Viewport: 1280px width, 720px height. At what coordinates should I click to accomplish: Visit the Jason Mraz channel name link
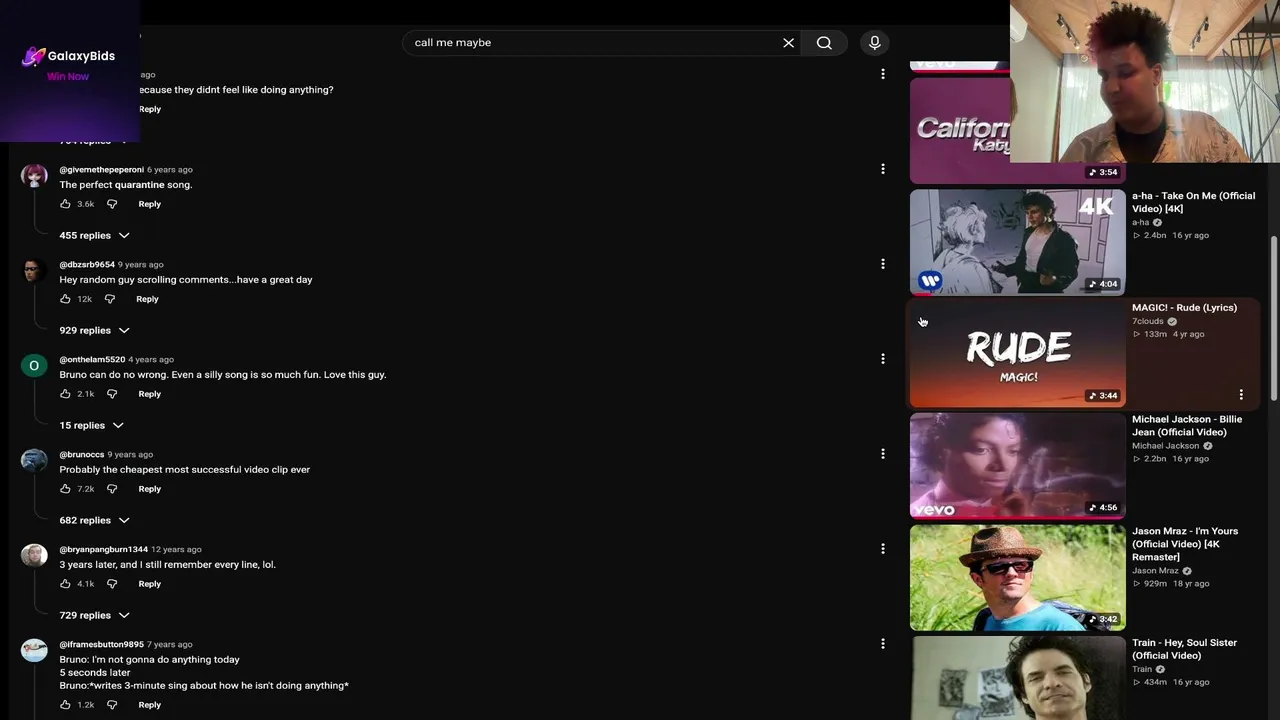[1155, 571]
